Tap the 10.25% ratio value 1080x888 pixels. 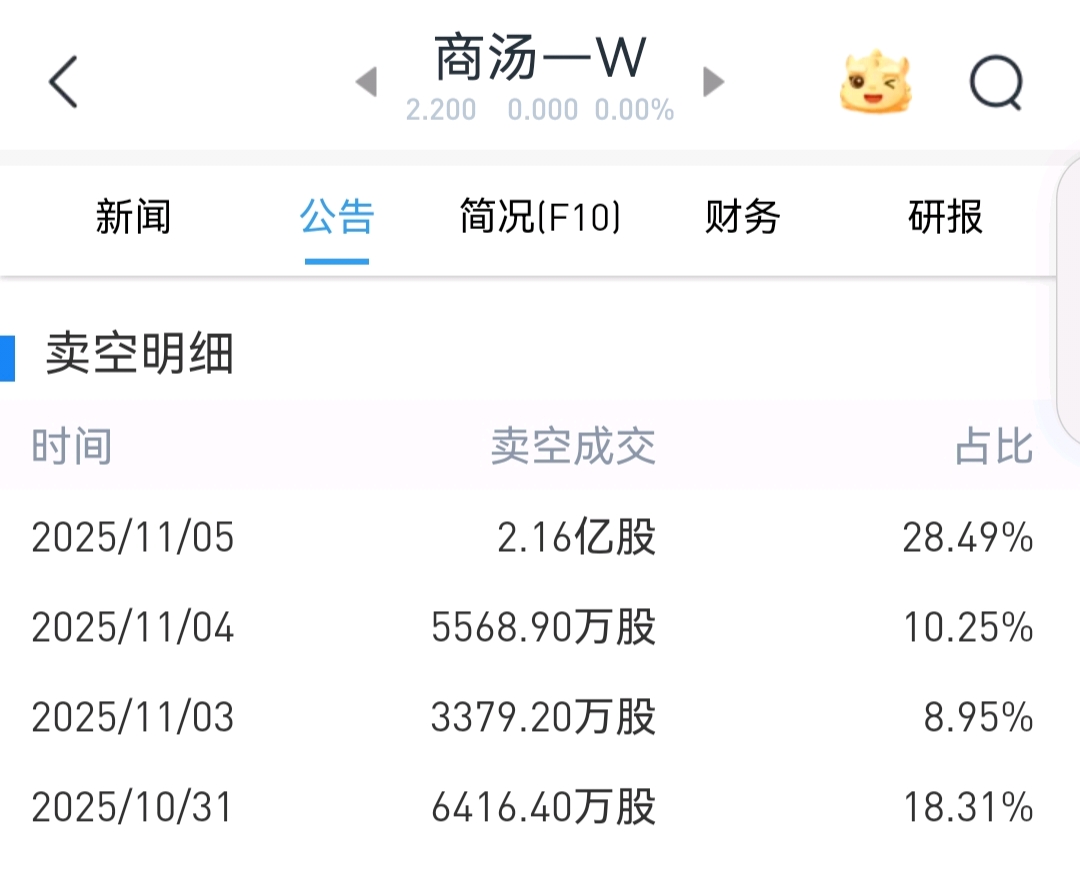pyautogui.click(x=968, y=628)
